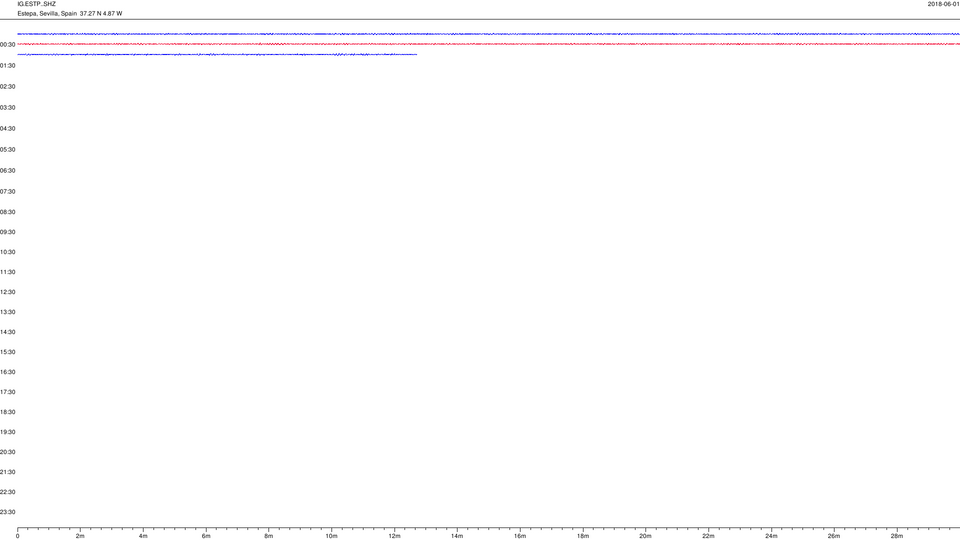This screenshot has height=540, width=960.
Task: Click the 20:30 time row label
Action: 7,452
